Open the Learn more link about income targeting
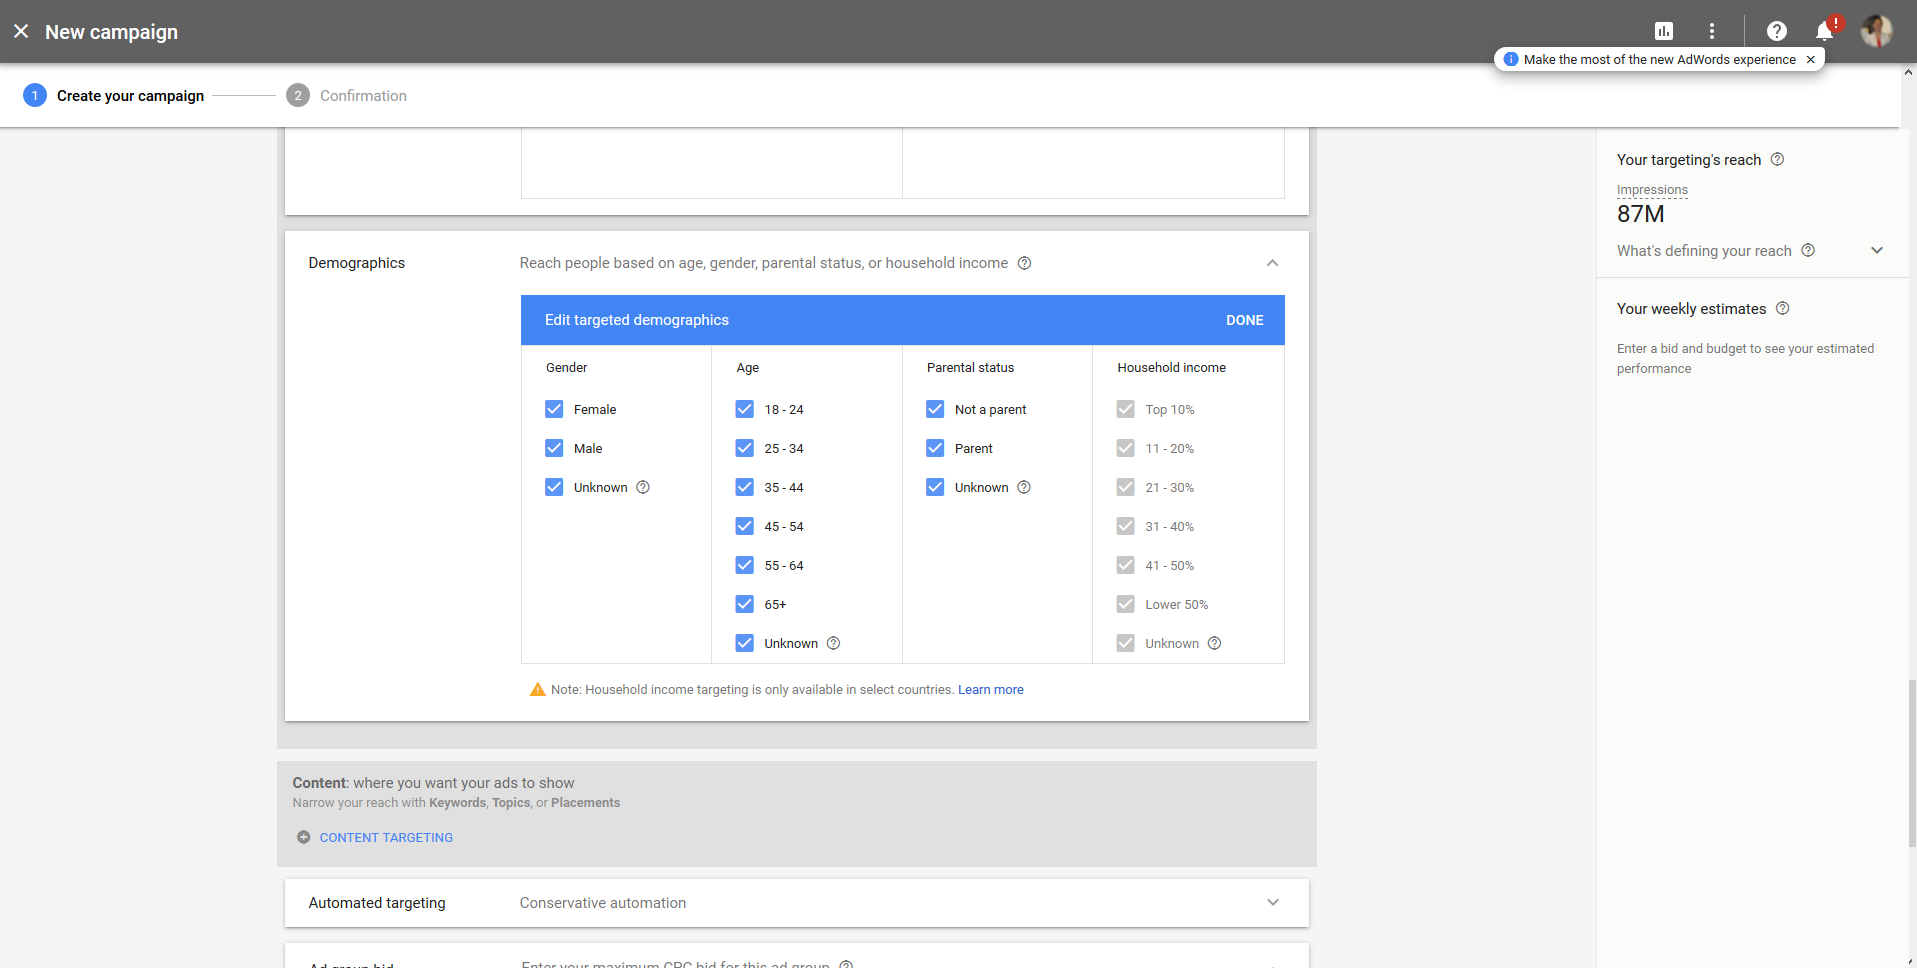The width and height of the screenshot is (1917, 968). [990, 689]
